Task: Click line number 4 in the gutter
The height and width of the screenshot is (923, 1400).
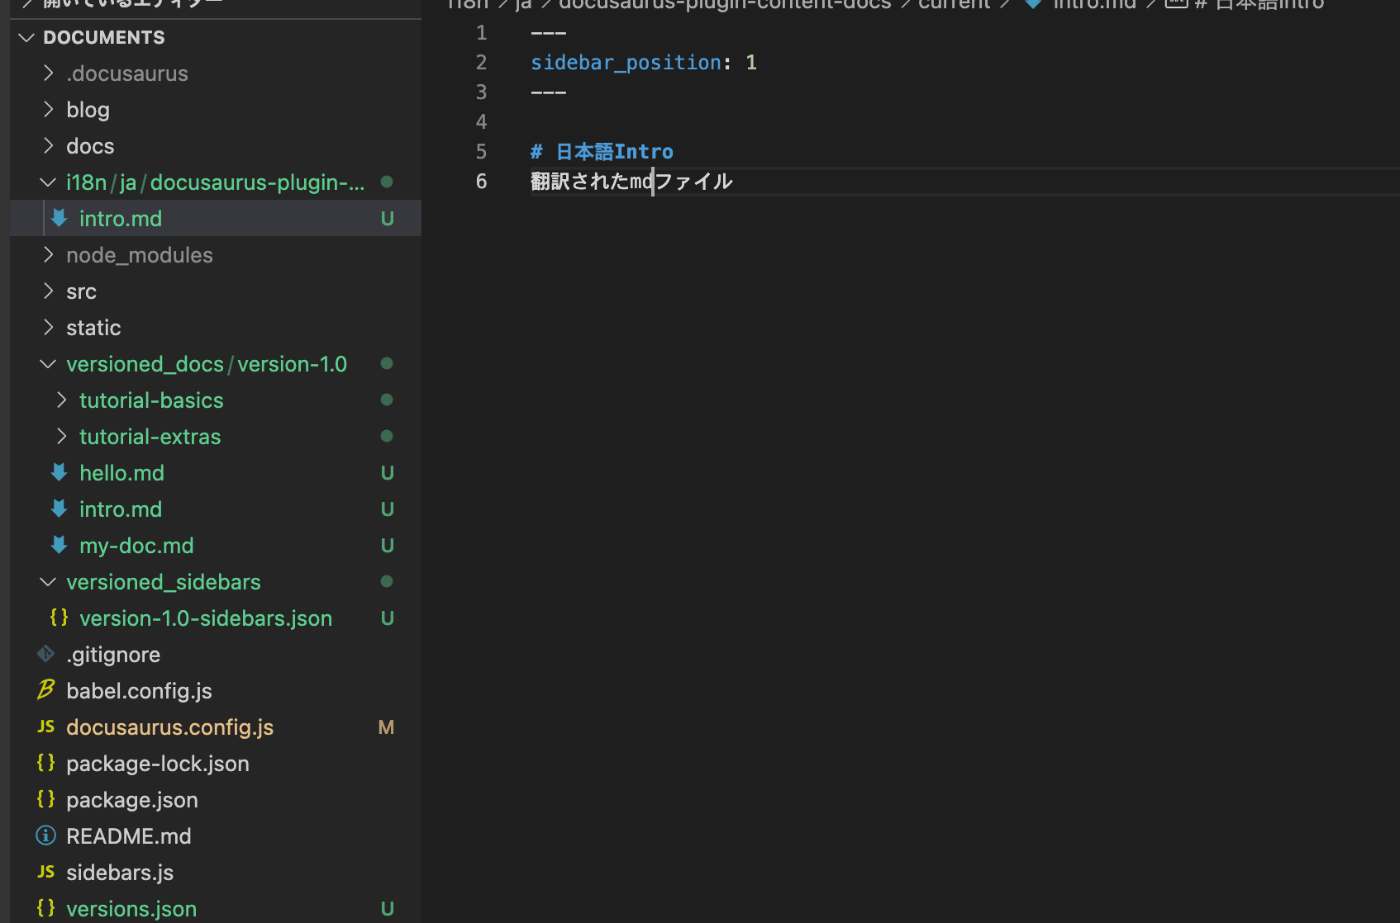Action: tap(481, 122)
